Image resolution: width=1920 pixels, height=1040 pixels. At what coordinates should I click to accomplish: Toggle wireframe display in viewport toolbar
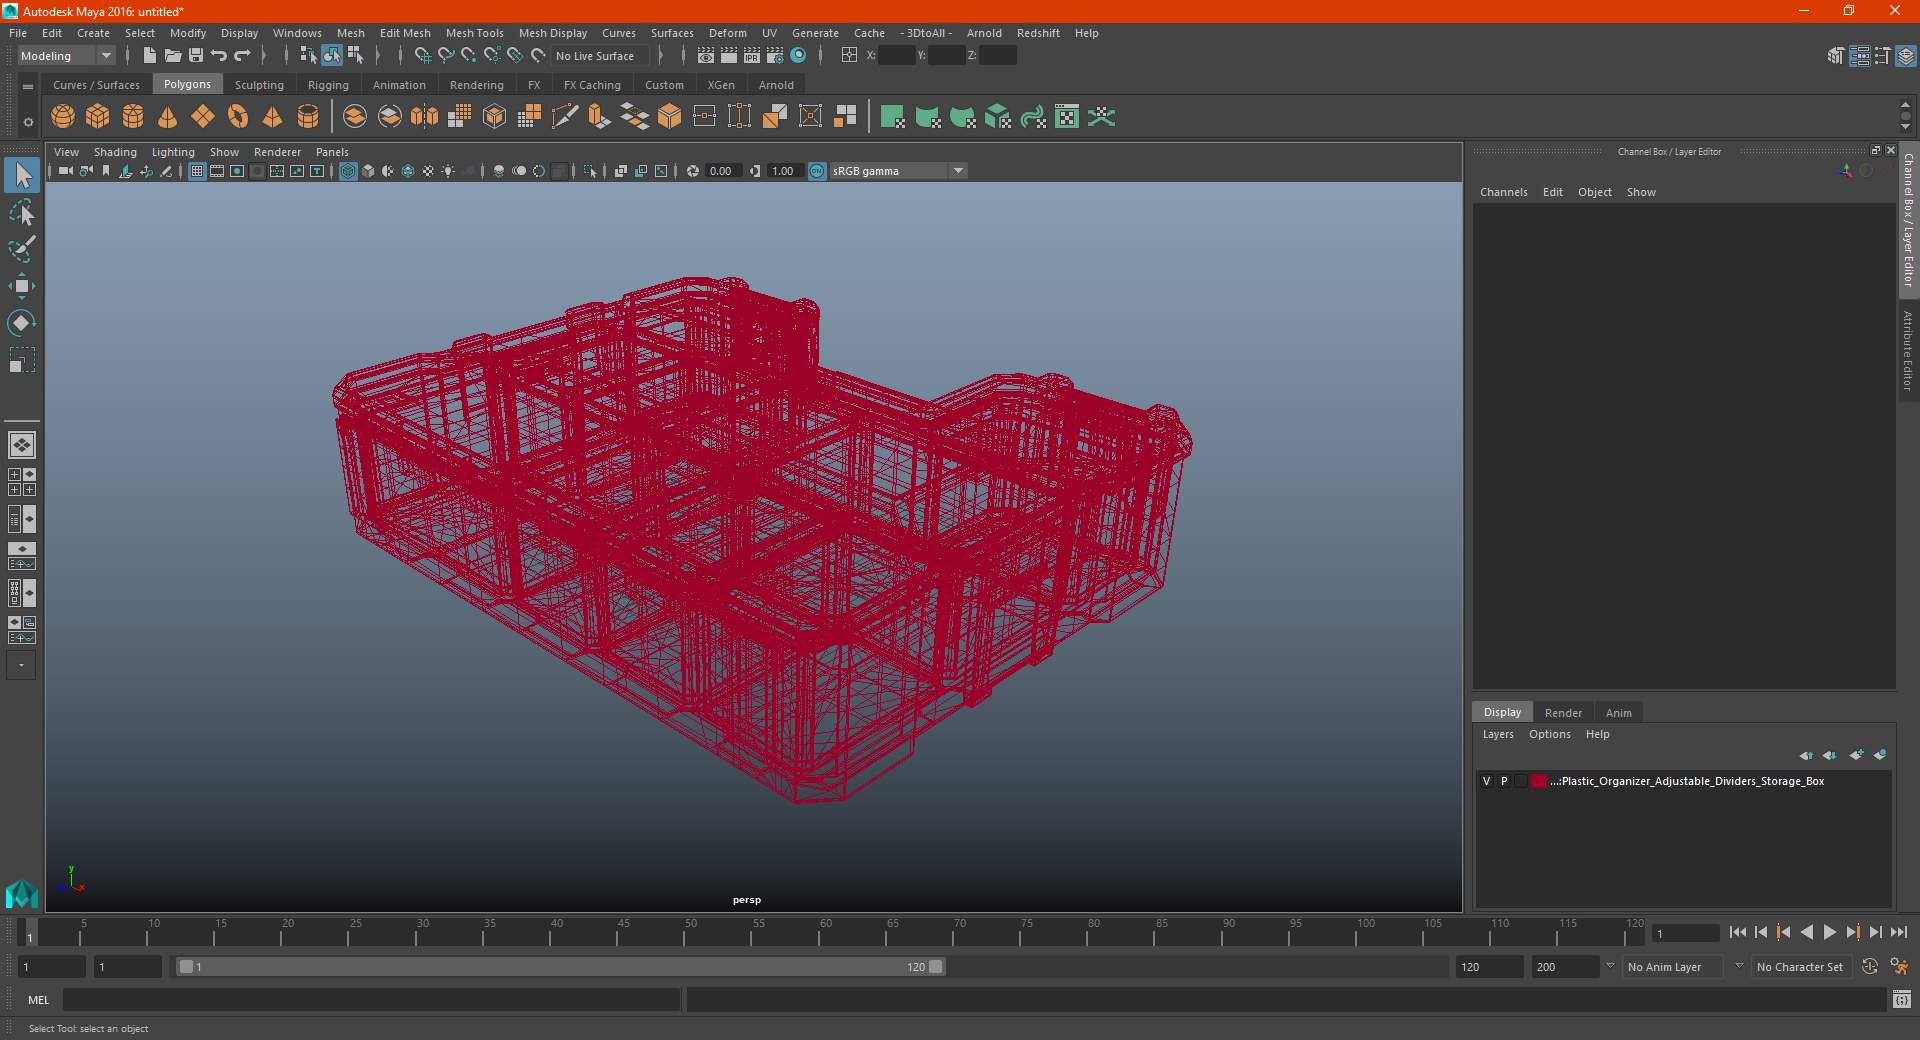click(x=348, y=171)
